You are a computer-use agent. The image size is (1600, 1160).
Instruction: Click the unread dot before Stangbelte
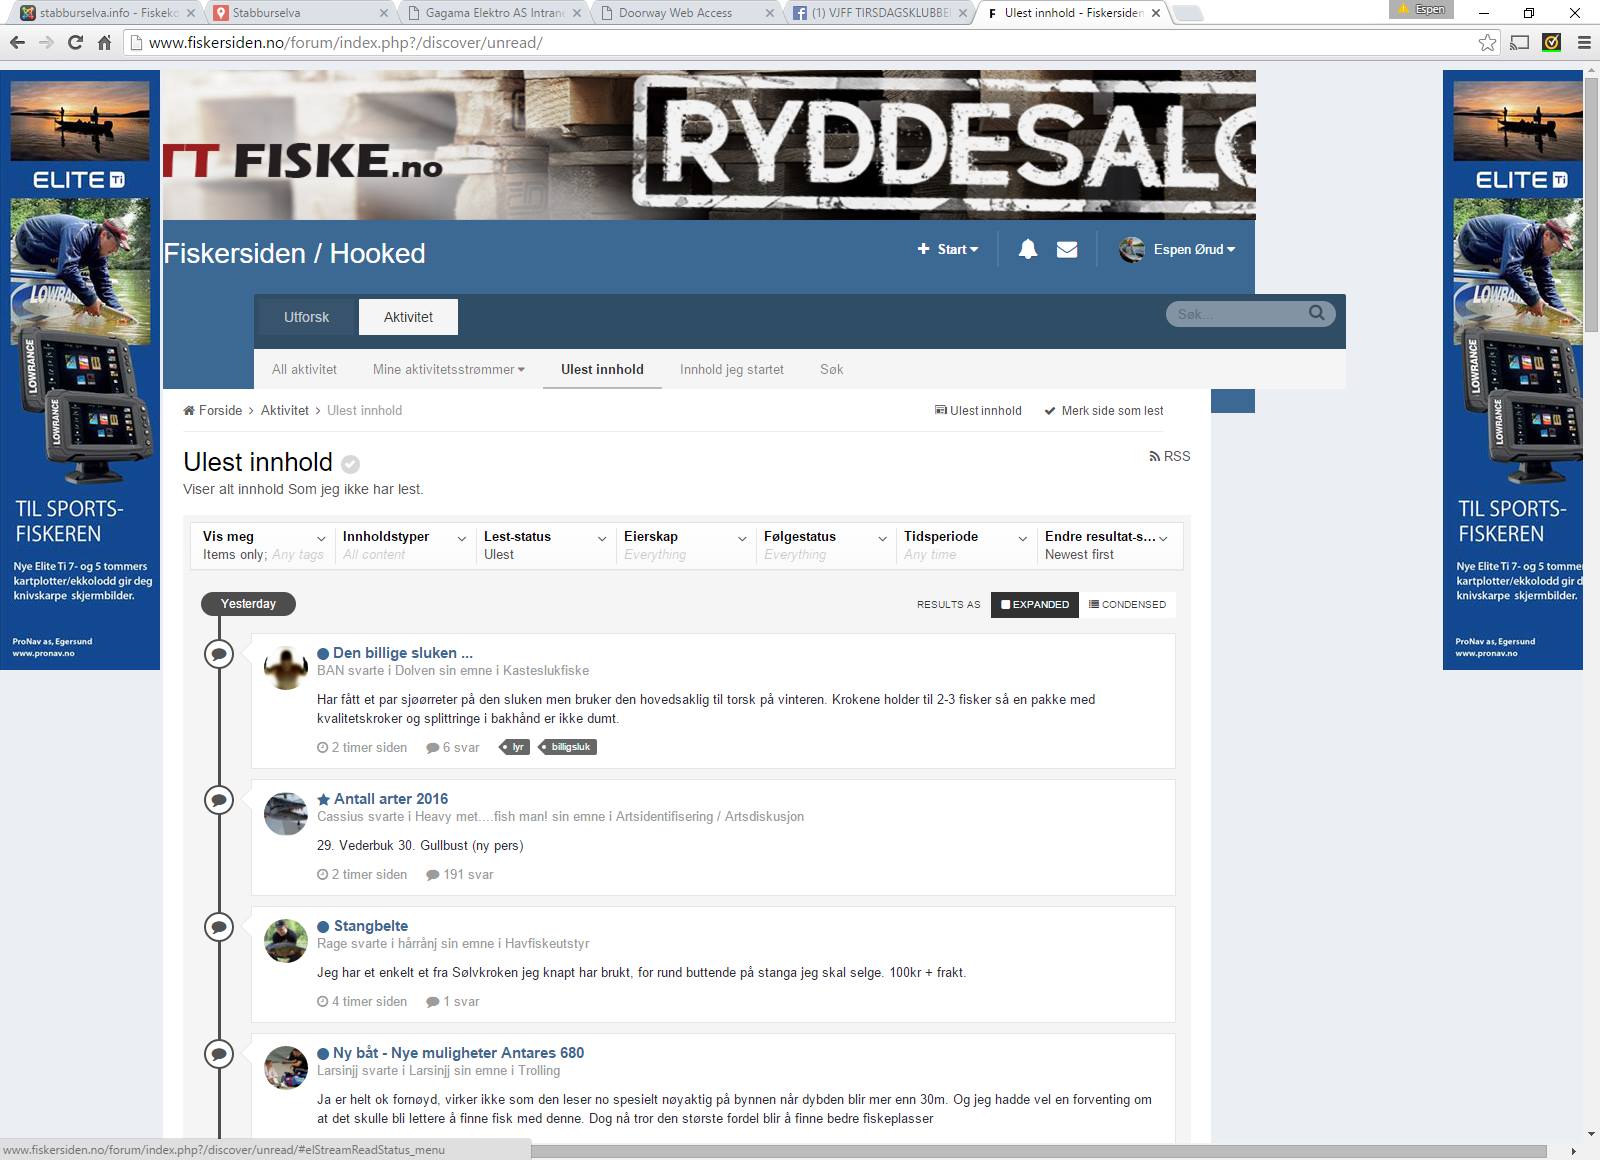click(323, 926)
